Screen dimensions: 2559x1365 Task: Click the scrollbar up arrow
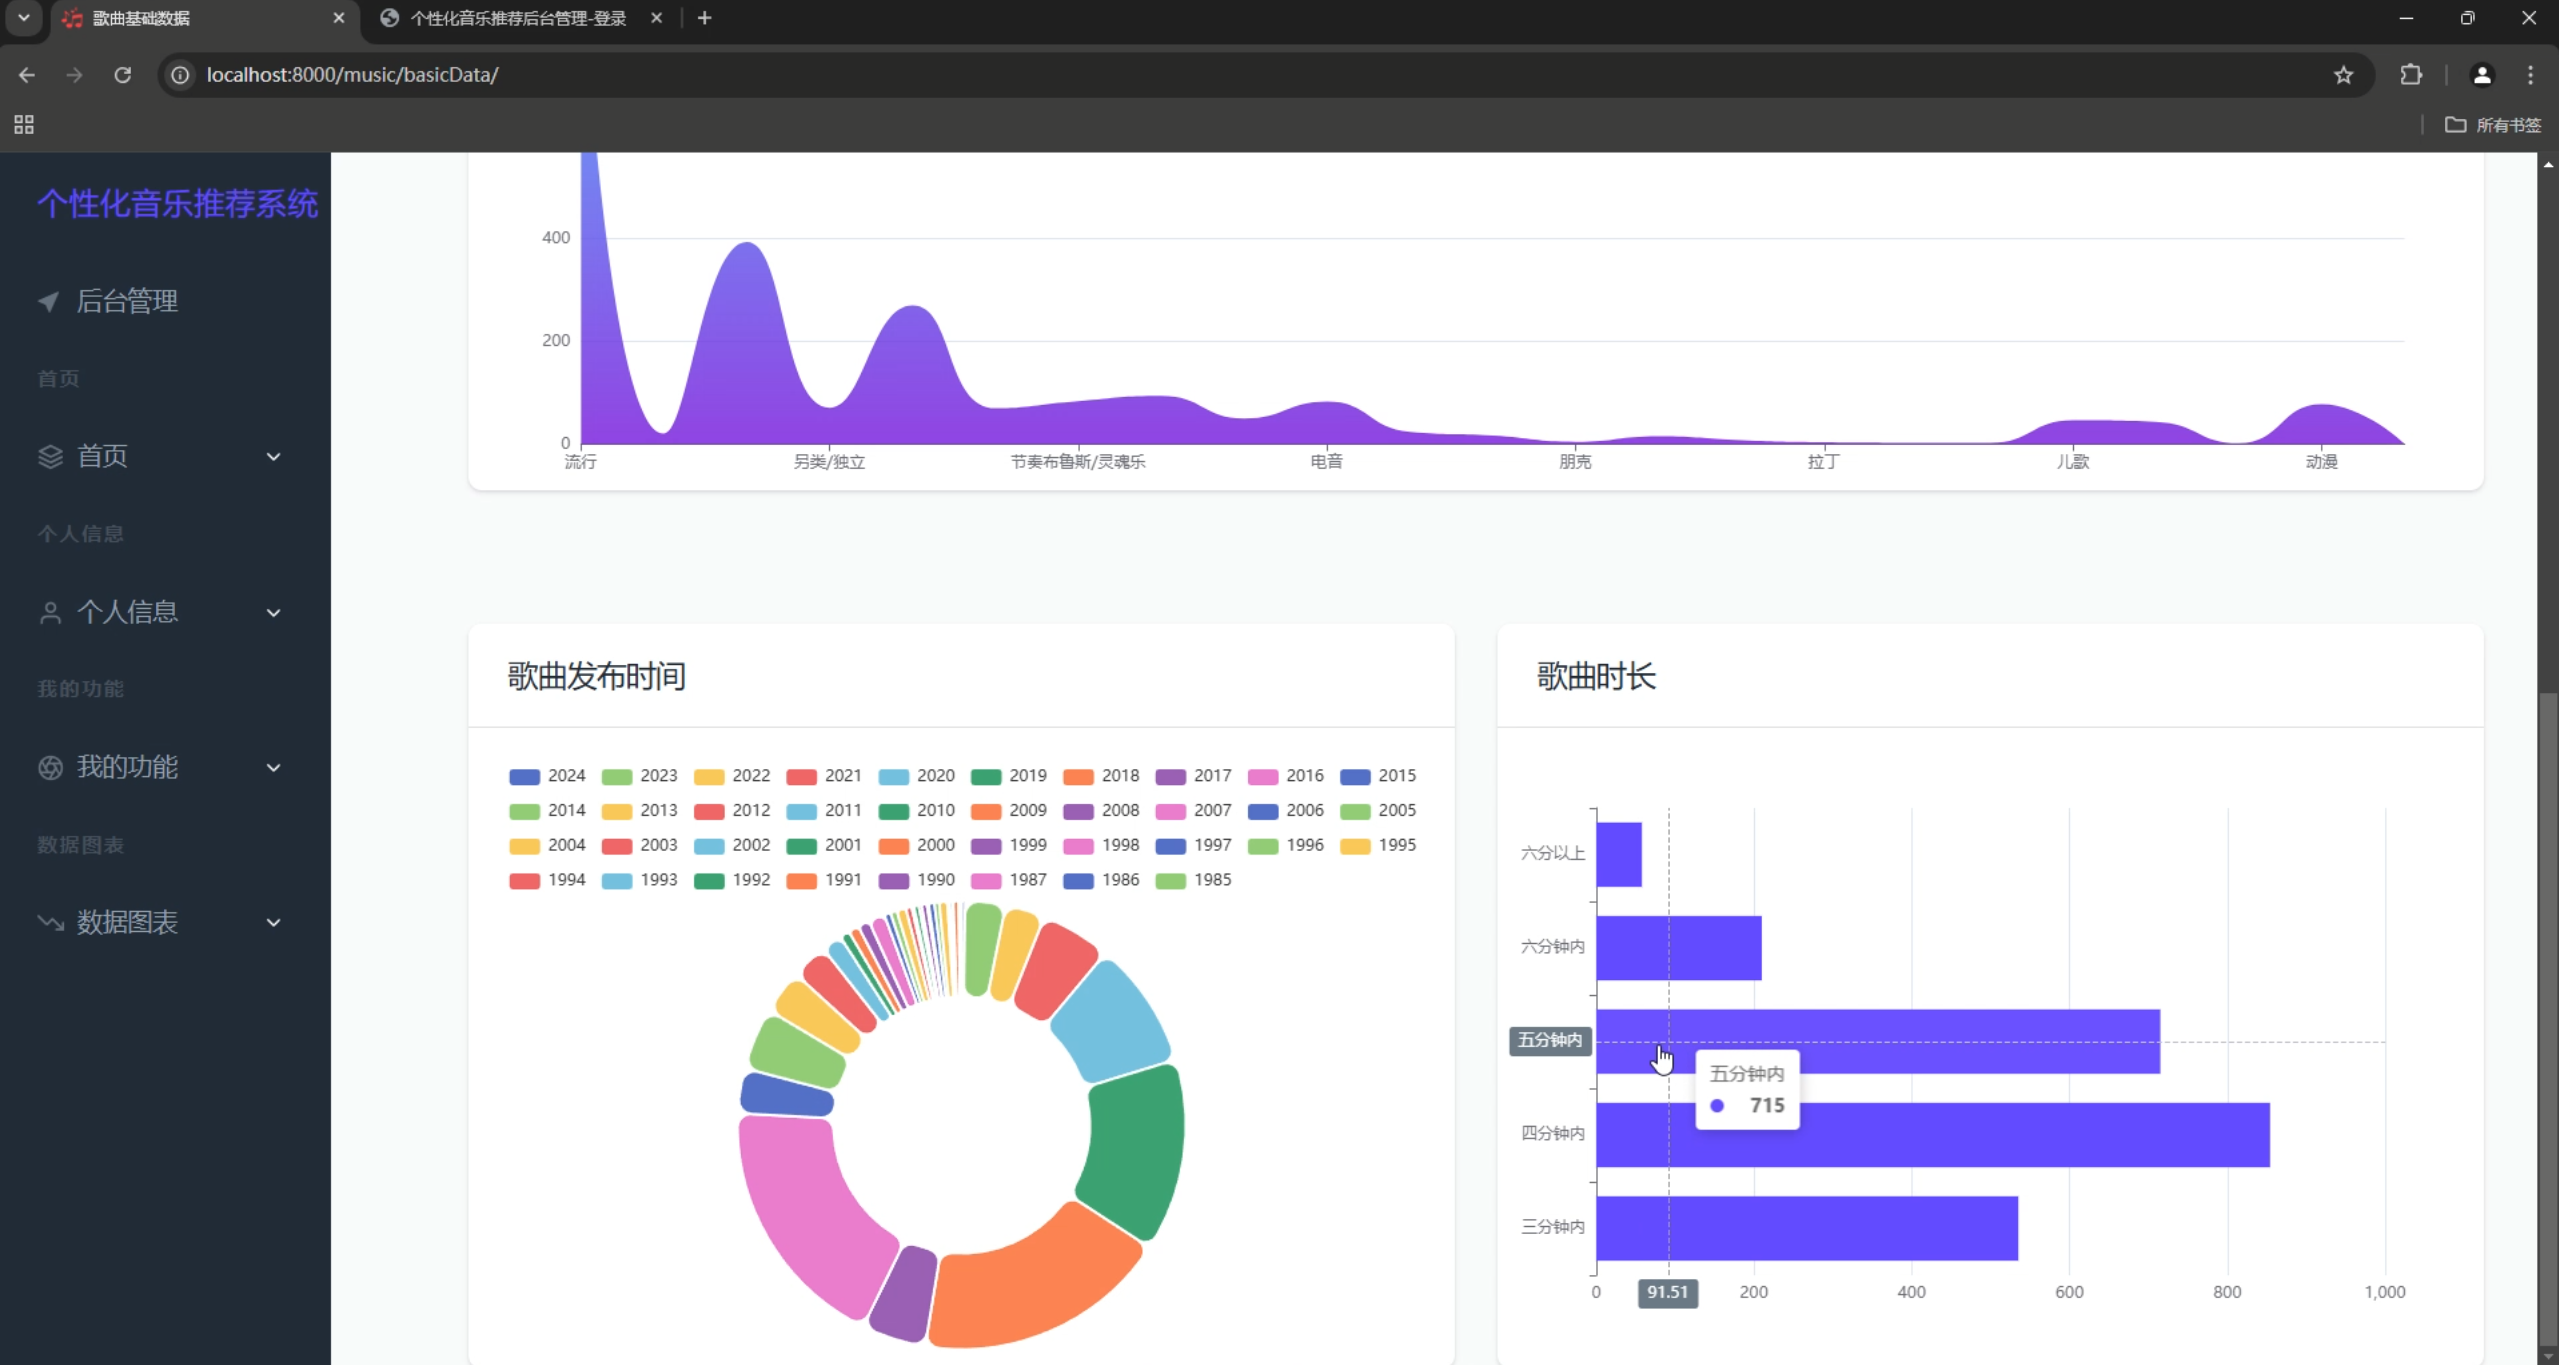pos(2548,164)
